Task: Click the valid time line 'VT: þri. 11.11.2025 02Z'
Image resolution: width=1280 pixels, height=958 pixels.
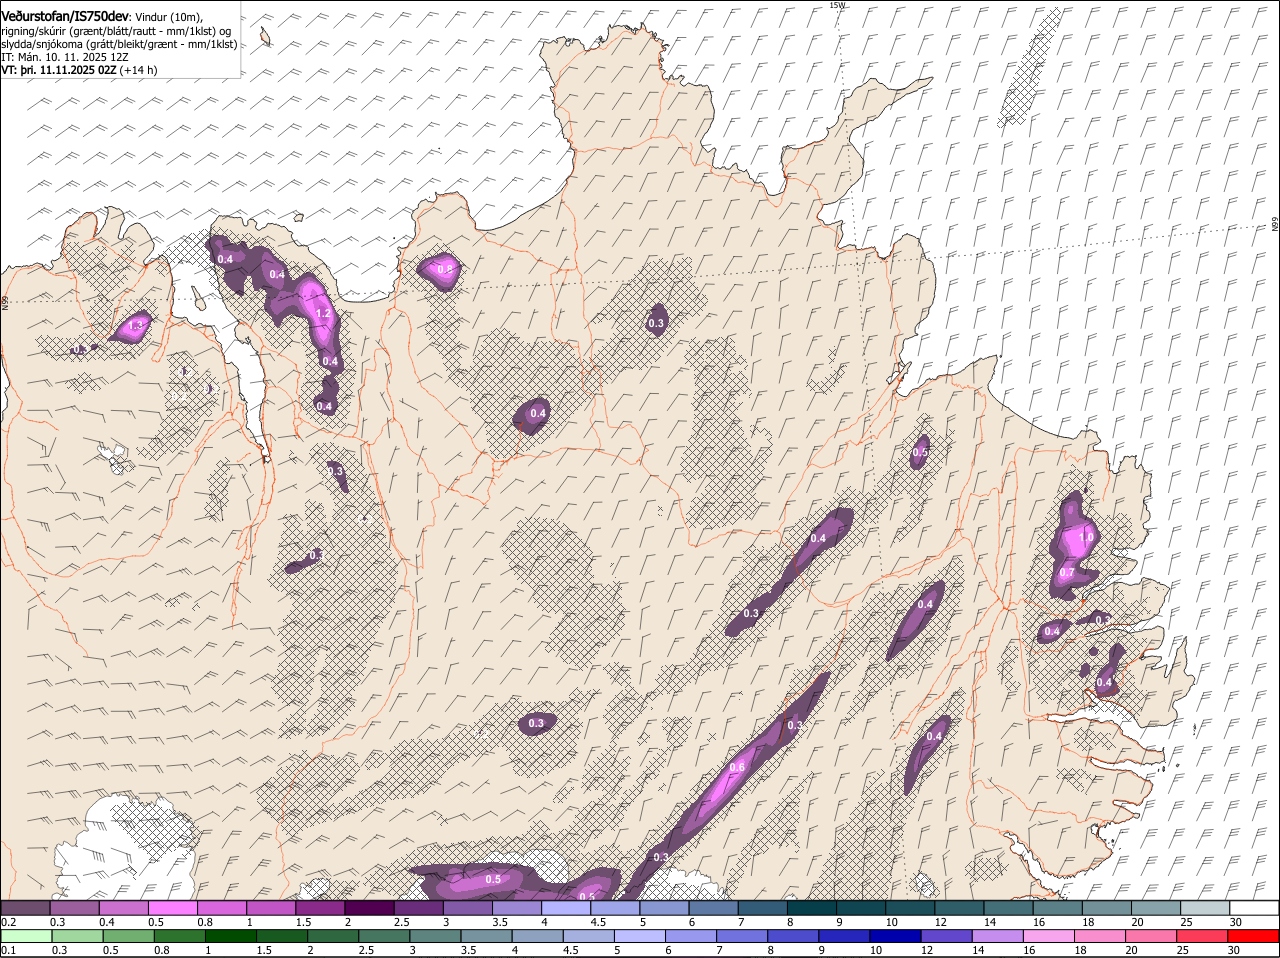Action: click(60, 71)
